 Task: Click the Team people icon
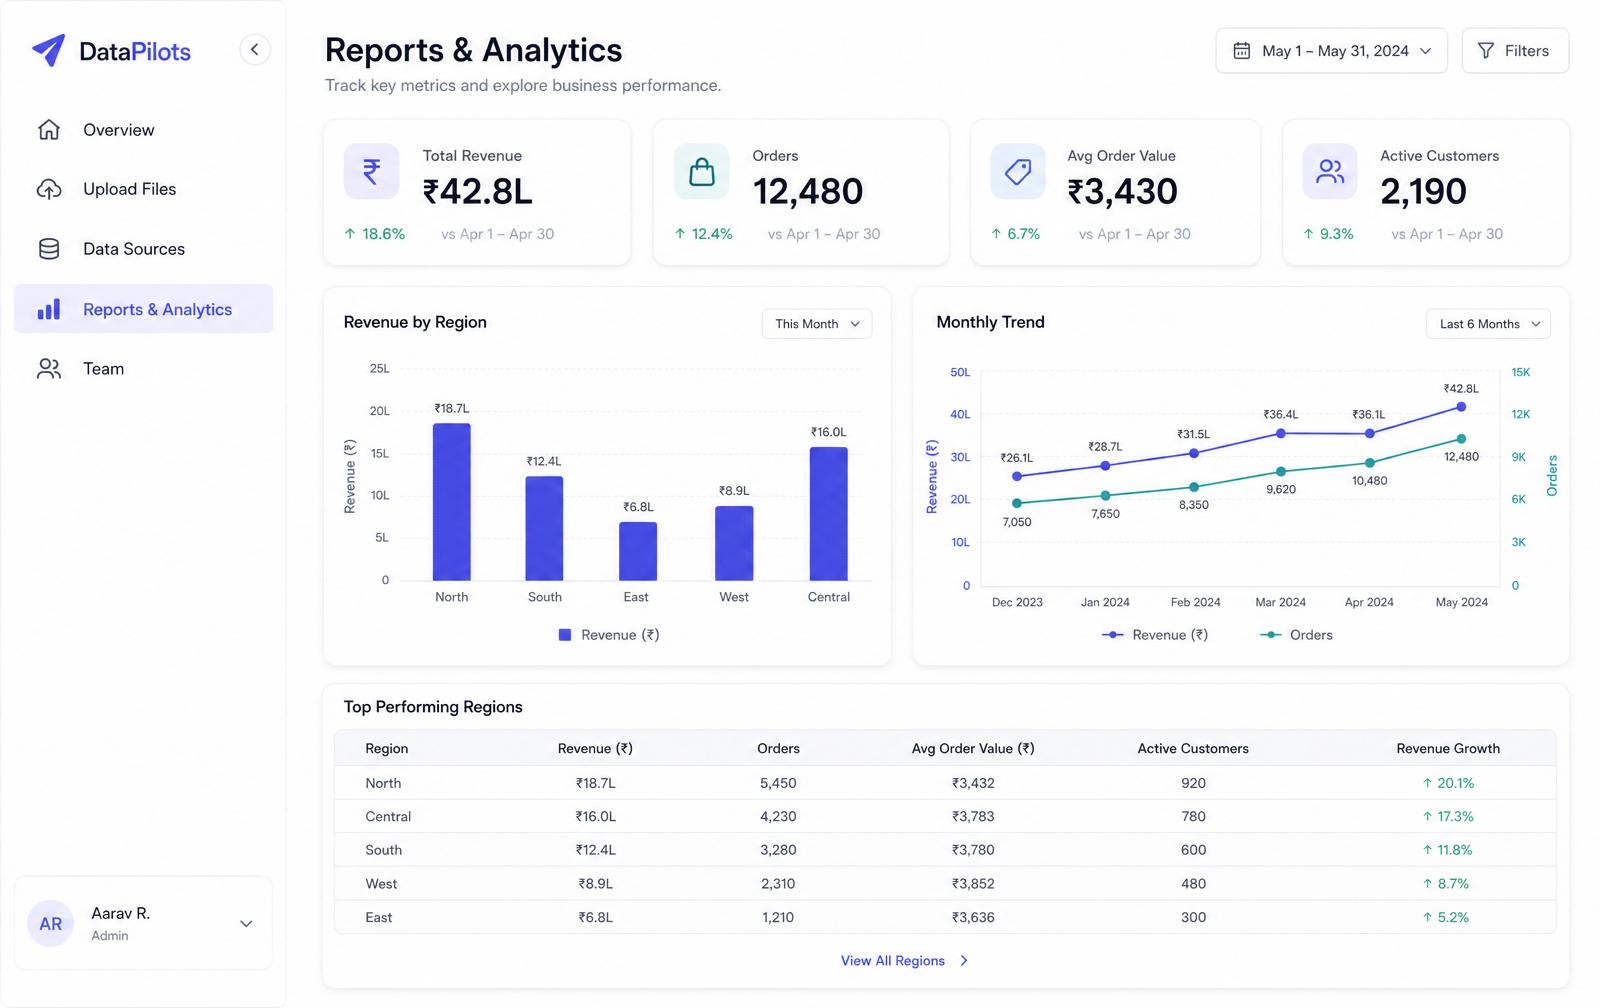click(x=49, y=369)
